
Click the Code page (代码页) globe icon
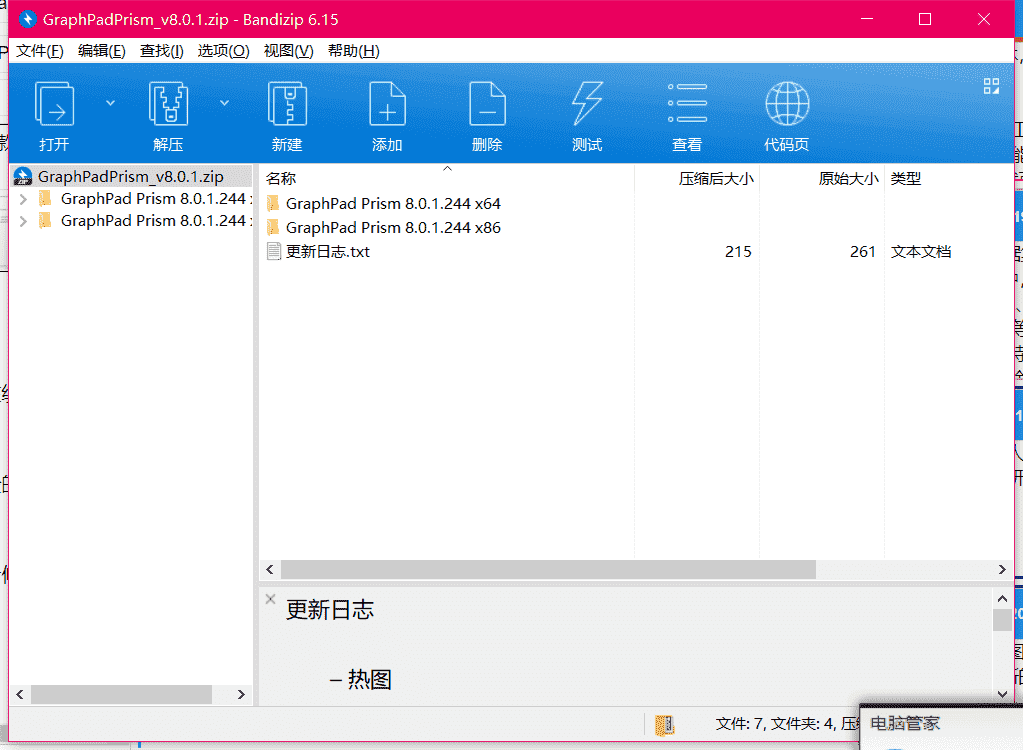[787, 104]
